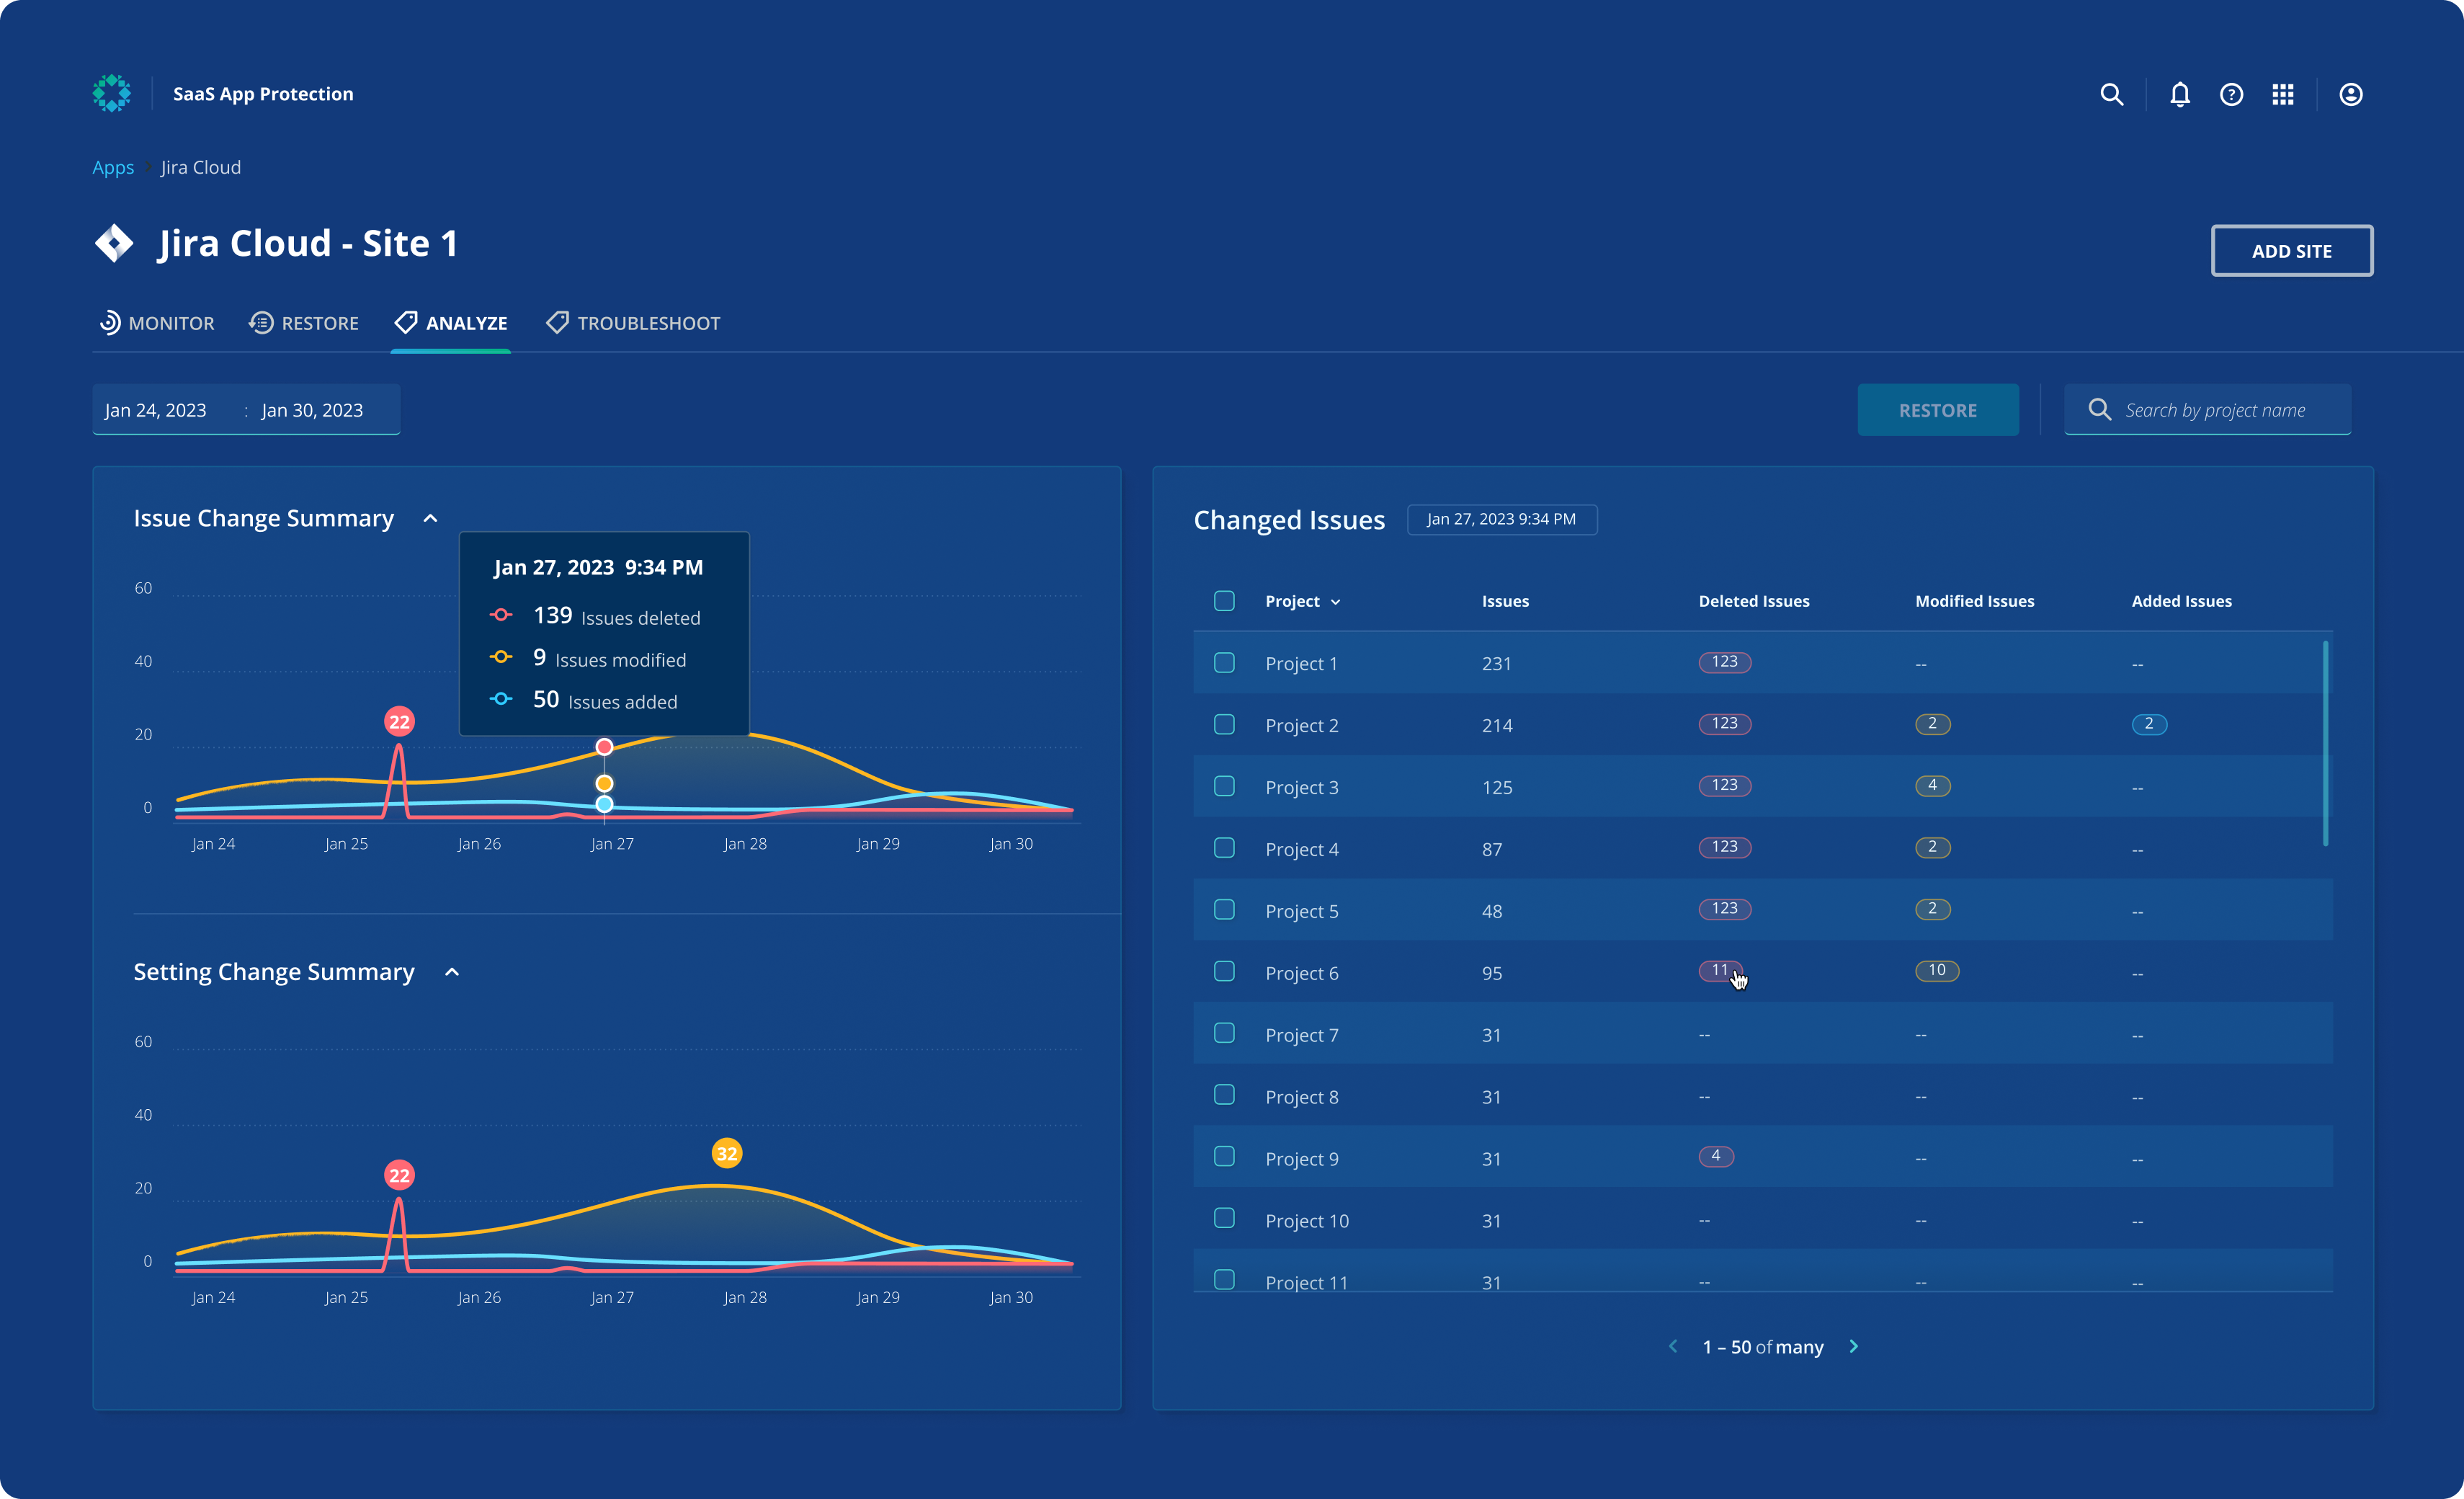
Task: Go to the next page of changed issues
Action: coord(1853,1346)
